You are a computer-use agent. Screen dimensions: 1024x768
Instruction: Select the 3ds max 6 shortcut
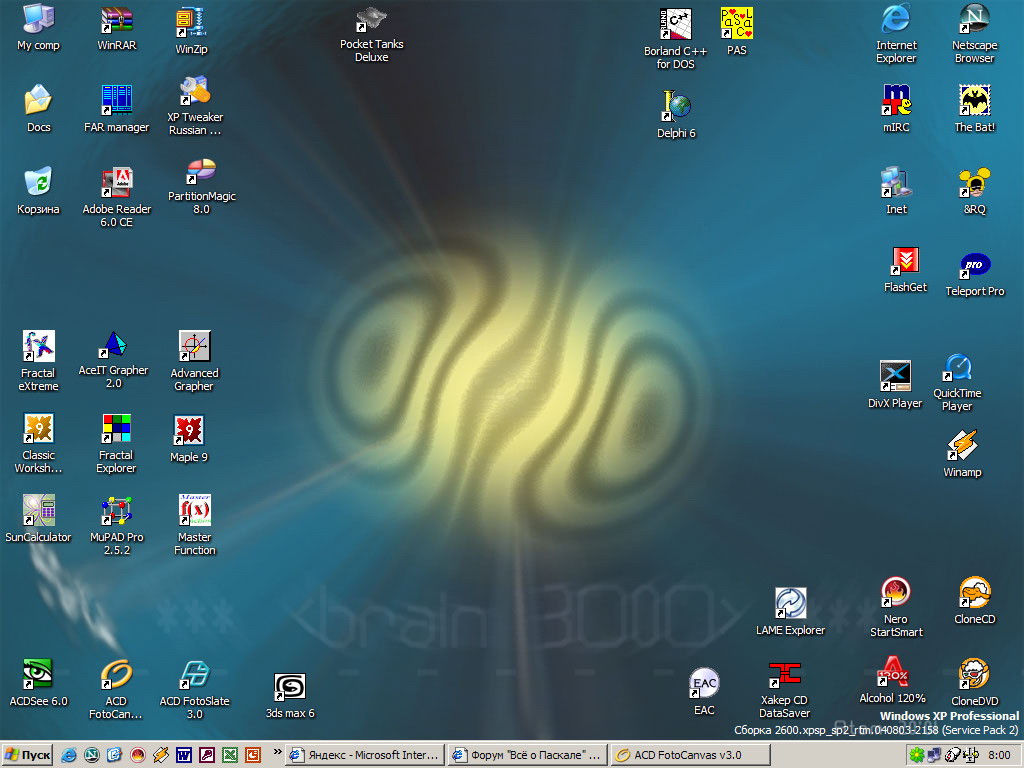(290, 687)
